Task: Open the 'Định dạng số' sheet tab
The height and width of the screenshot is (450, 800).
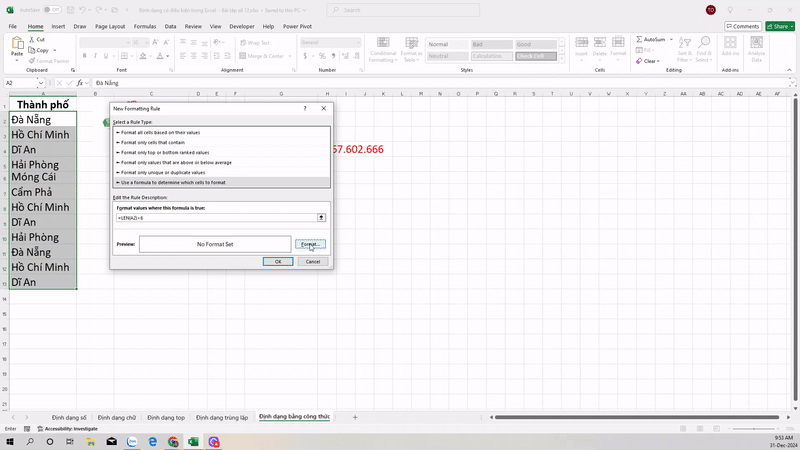Action: 69,417
